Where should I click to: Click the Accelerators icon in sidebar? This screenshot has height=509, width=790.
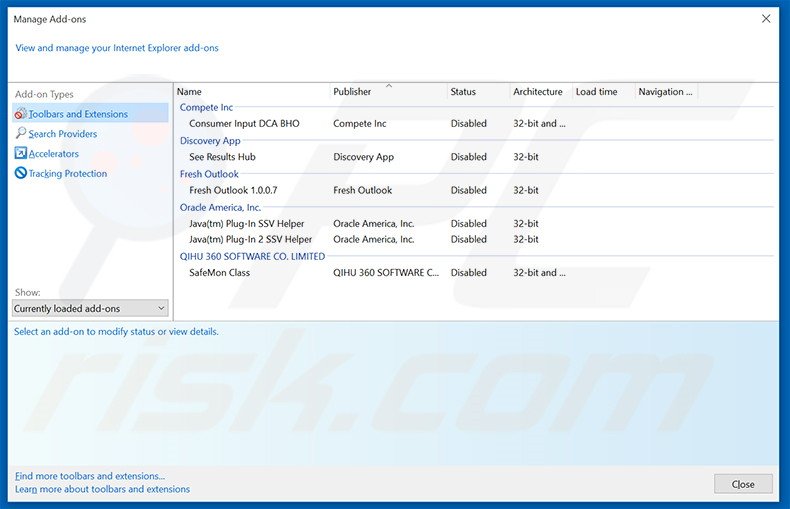tap(21, 154)
